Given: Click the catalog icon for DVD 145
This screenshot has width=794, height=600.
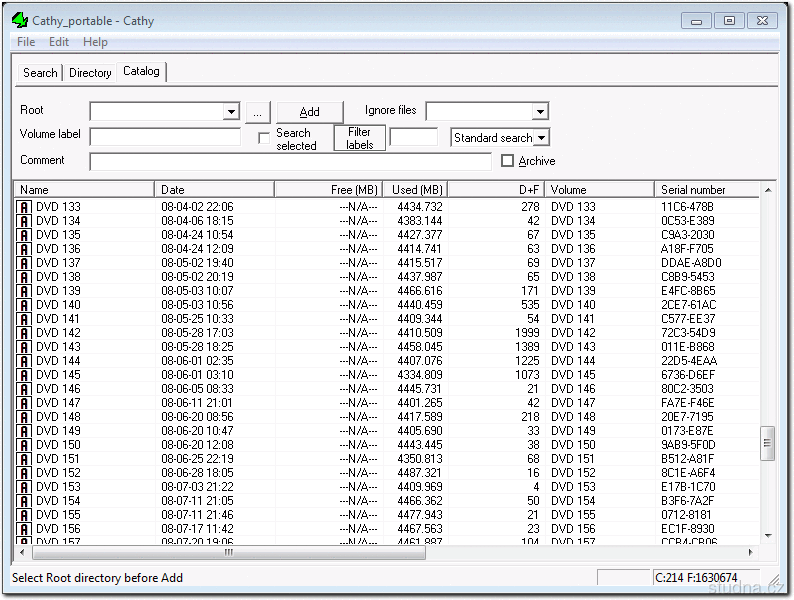Looking at the screenshot, I should pyautogui.click(x=25, y=375).
